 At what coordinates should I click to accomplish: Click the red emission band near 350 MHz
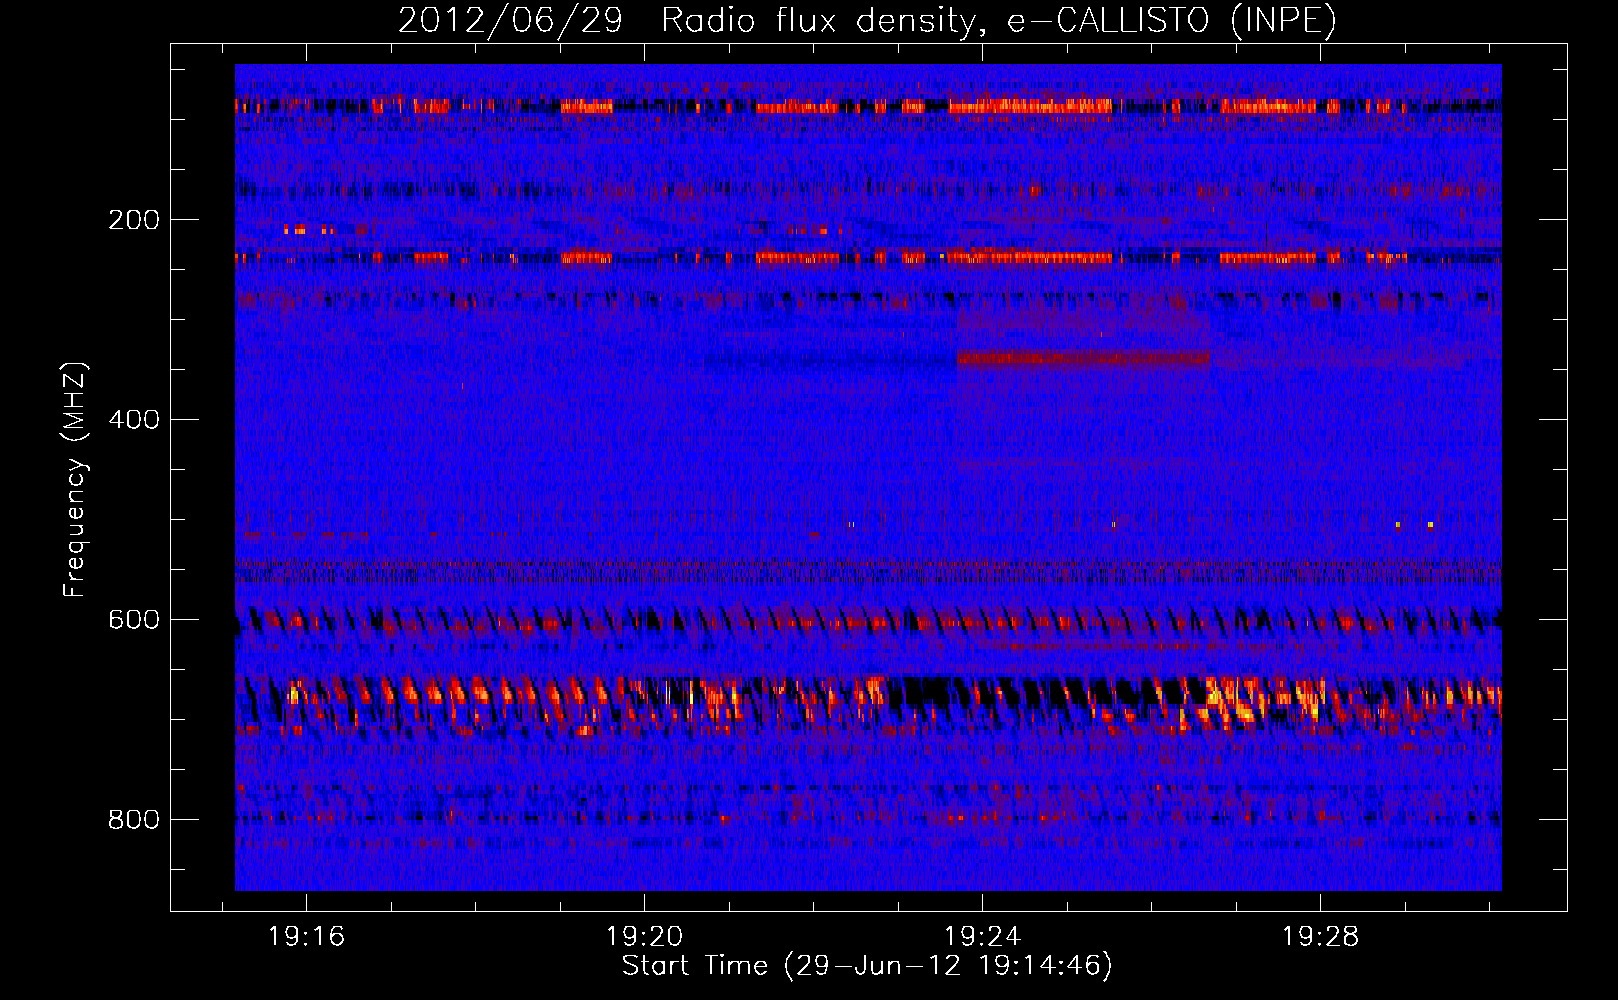[1083, 358]
